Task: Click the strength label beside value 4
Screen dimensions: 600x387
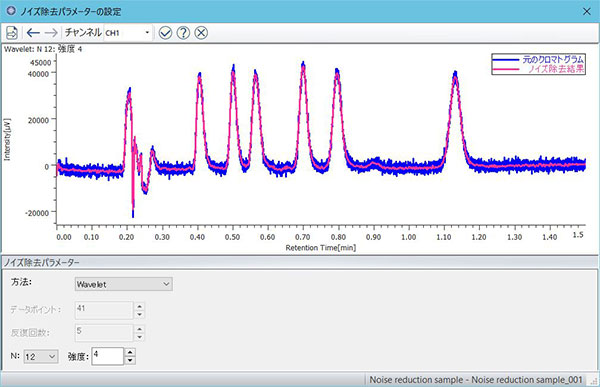Action: point(78,357)
